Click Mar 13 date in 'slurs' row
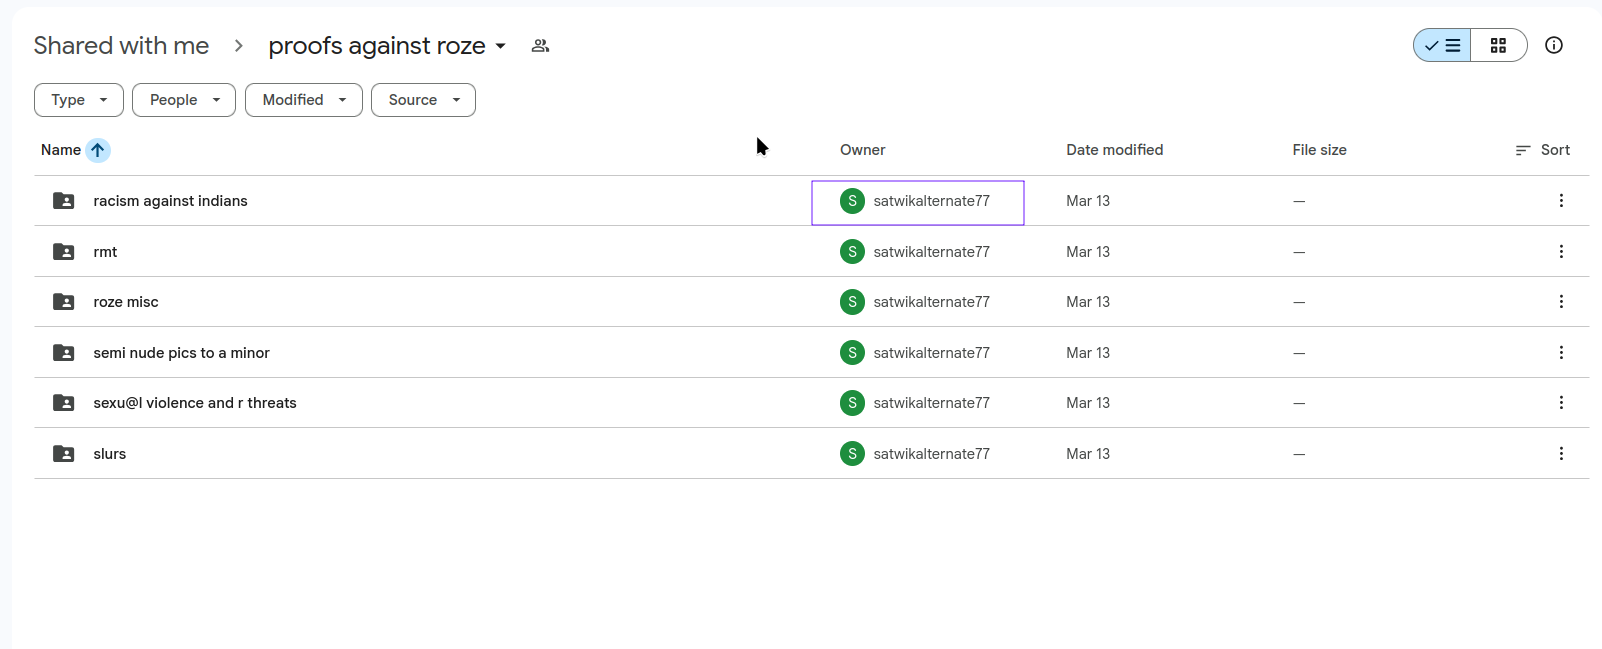 coord(1088,454)
